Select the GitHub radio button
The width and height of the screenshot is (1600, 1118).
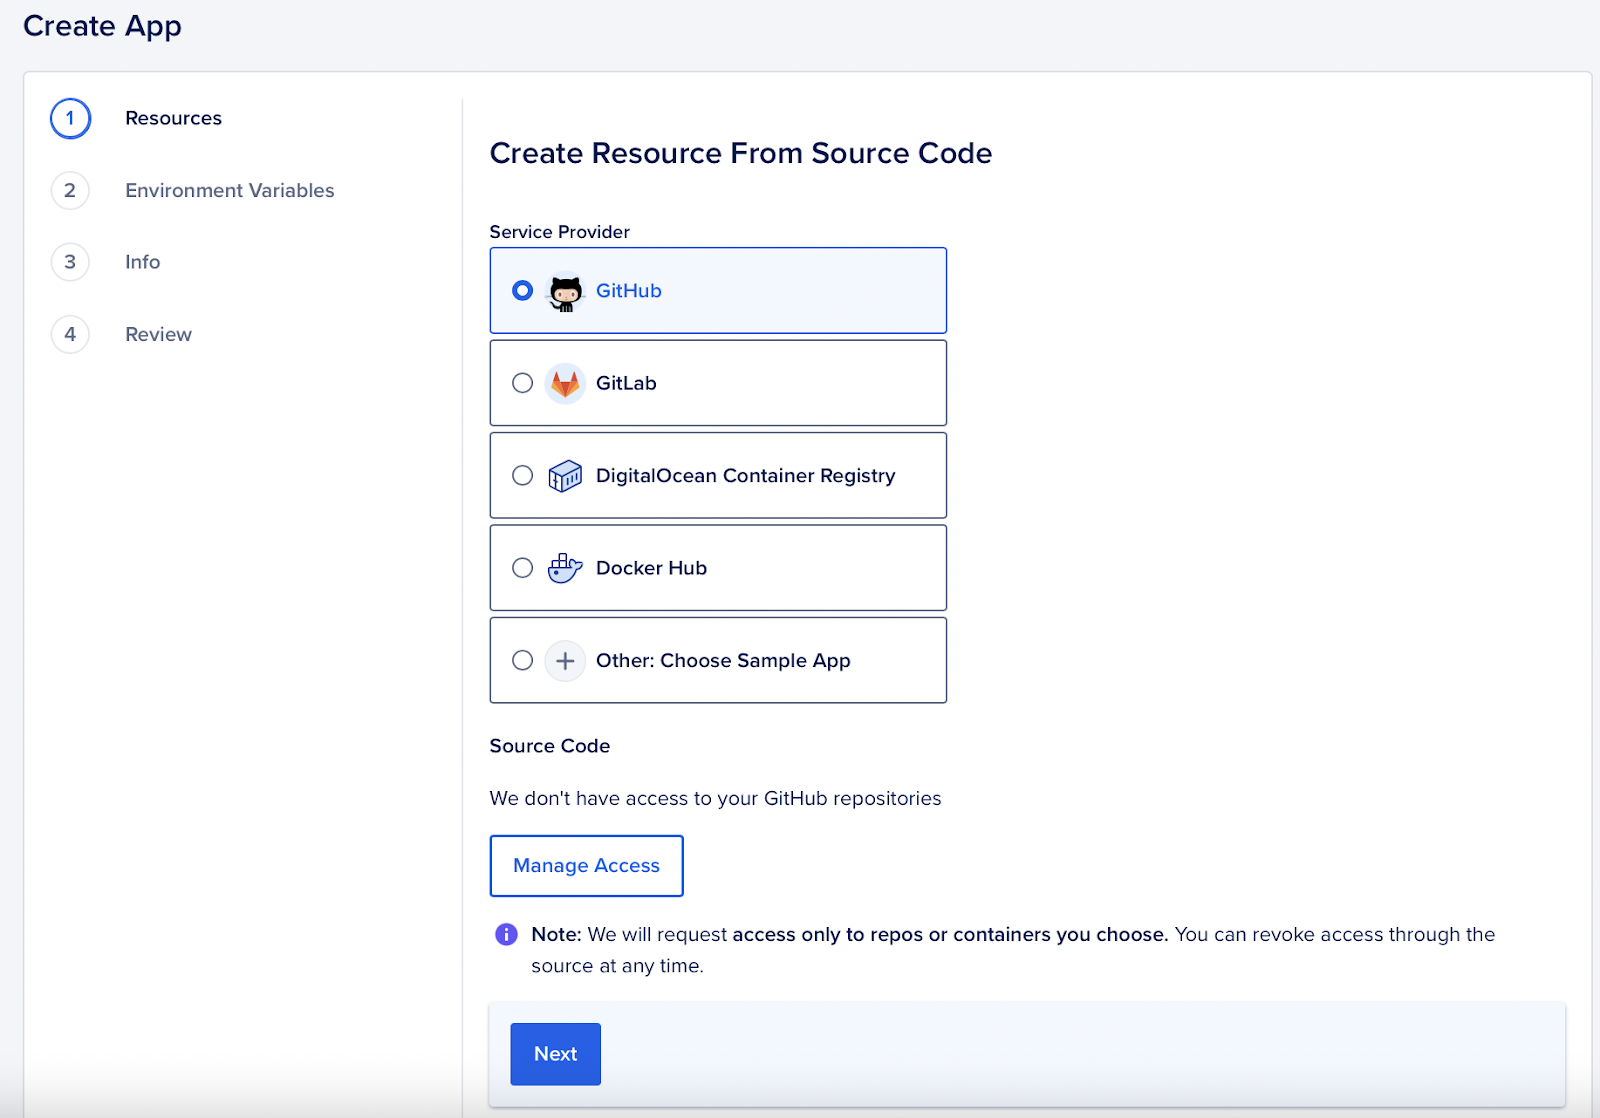522,291
